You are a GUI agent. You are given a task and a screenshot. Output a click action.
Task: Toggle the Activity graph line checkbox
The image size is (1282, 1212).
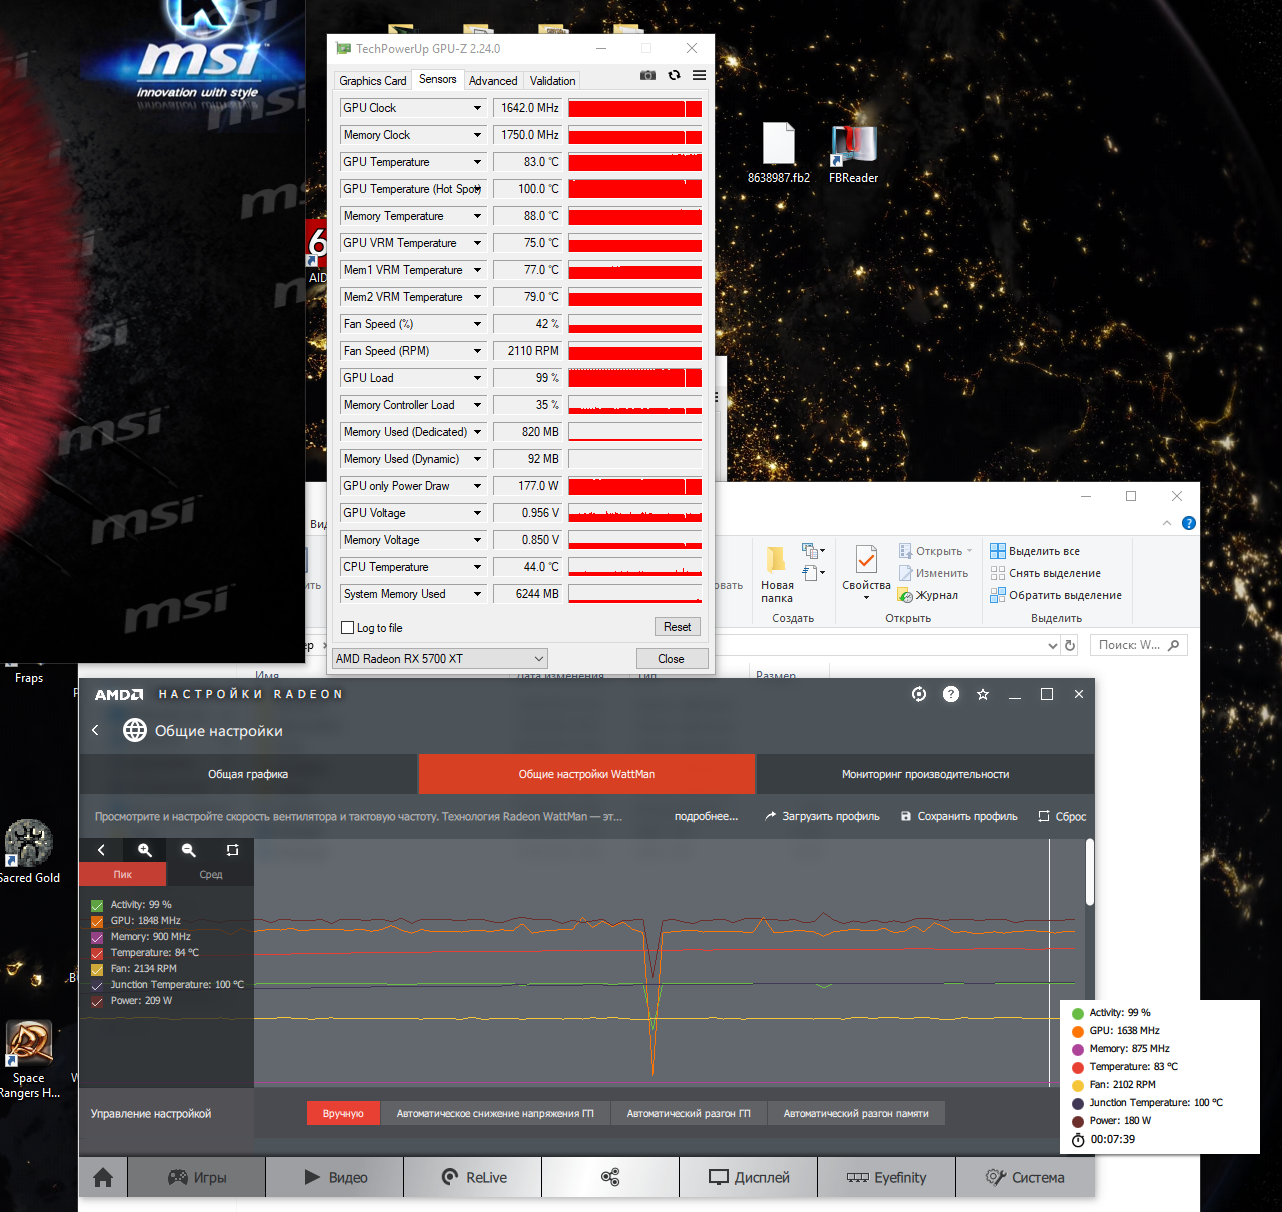tap(97, 905)
